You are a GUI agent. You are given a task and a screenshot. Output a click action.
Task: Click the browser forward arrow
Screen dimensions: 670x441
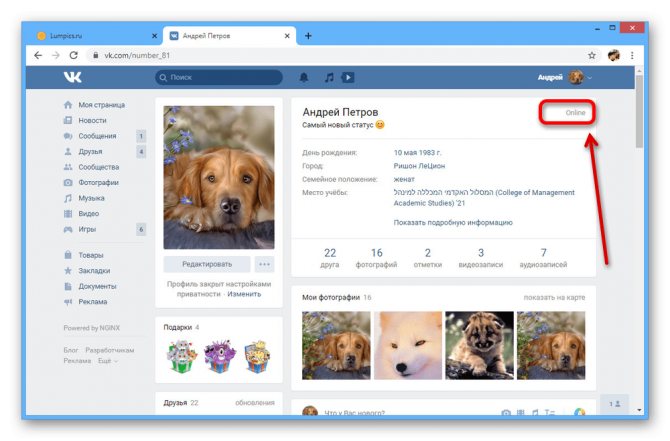point(56,55)
